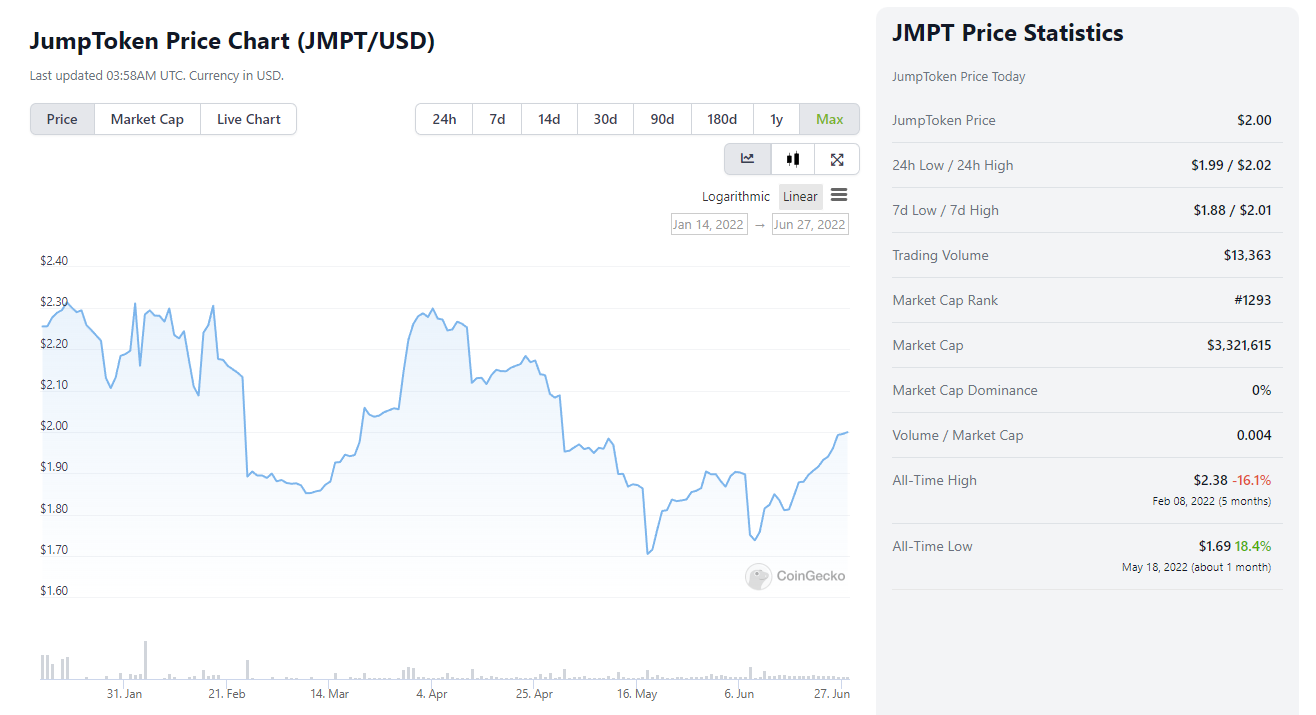Click the 31. Jan x-axis label
1316x715 pixels.
(124, 694)
